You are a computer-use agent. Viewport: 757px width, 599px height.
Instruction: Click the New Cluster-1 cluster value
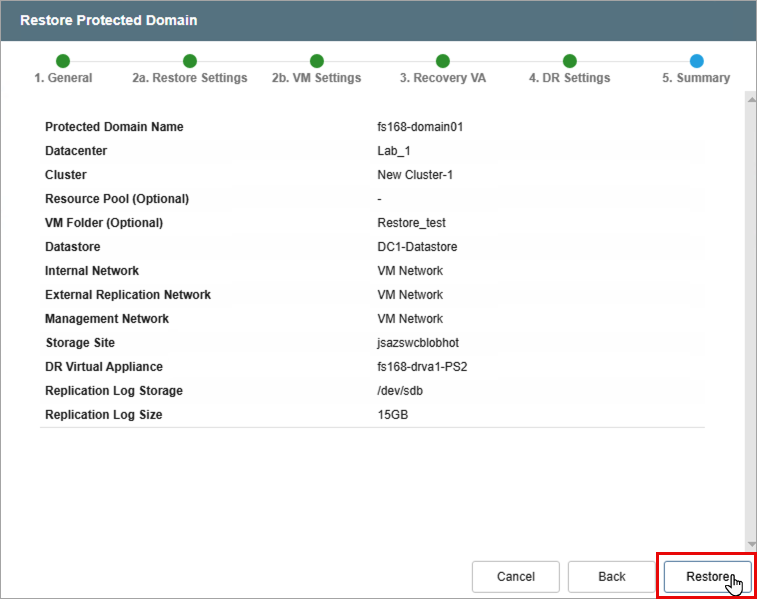tap(415, 175)
